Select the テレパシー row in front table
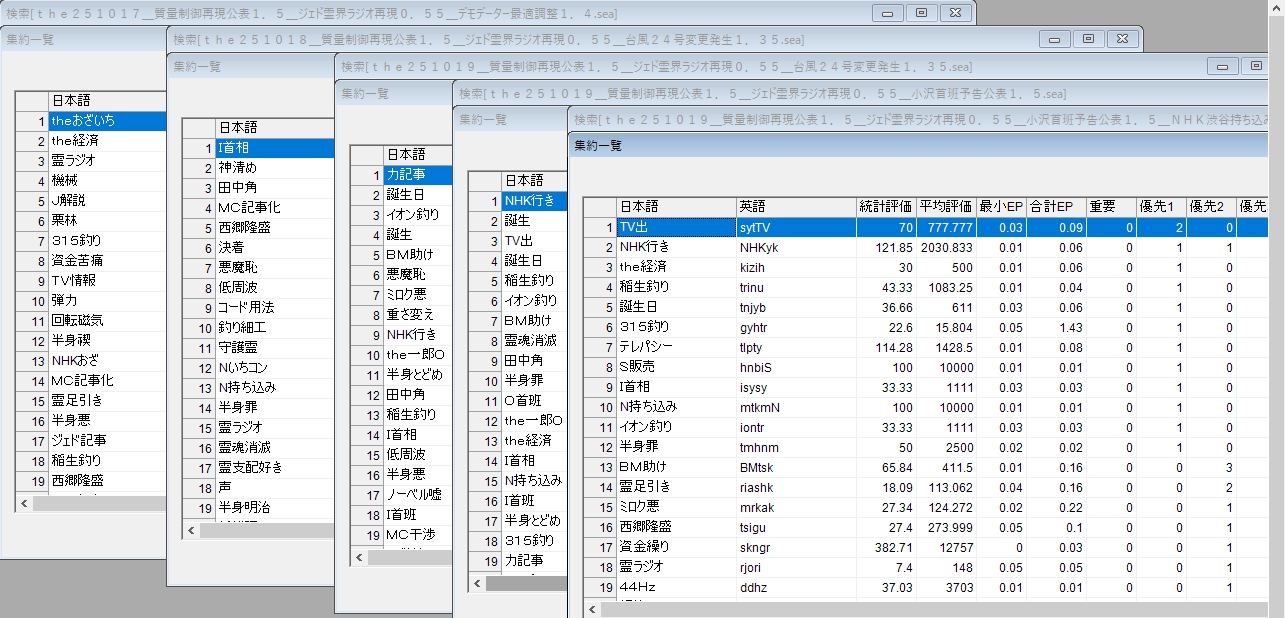 (675, 347)
